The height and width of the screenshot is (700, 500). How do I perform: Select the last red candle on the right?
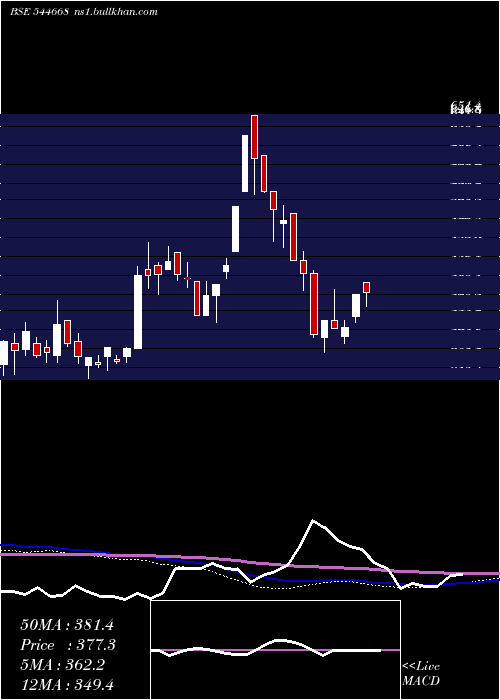367,288
